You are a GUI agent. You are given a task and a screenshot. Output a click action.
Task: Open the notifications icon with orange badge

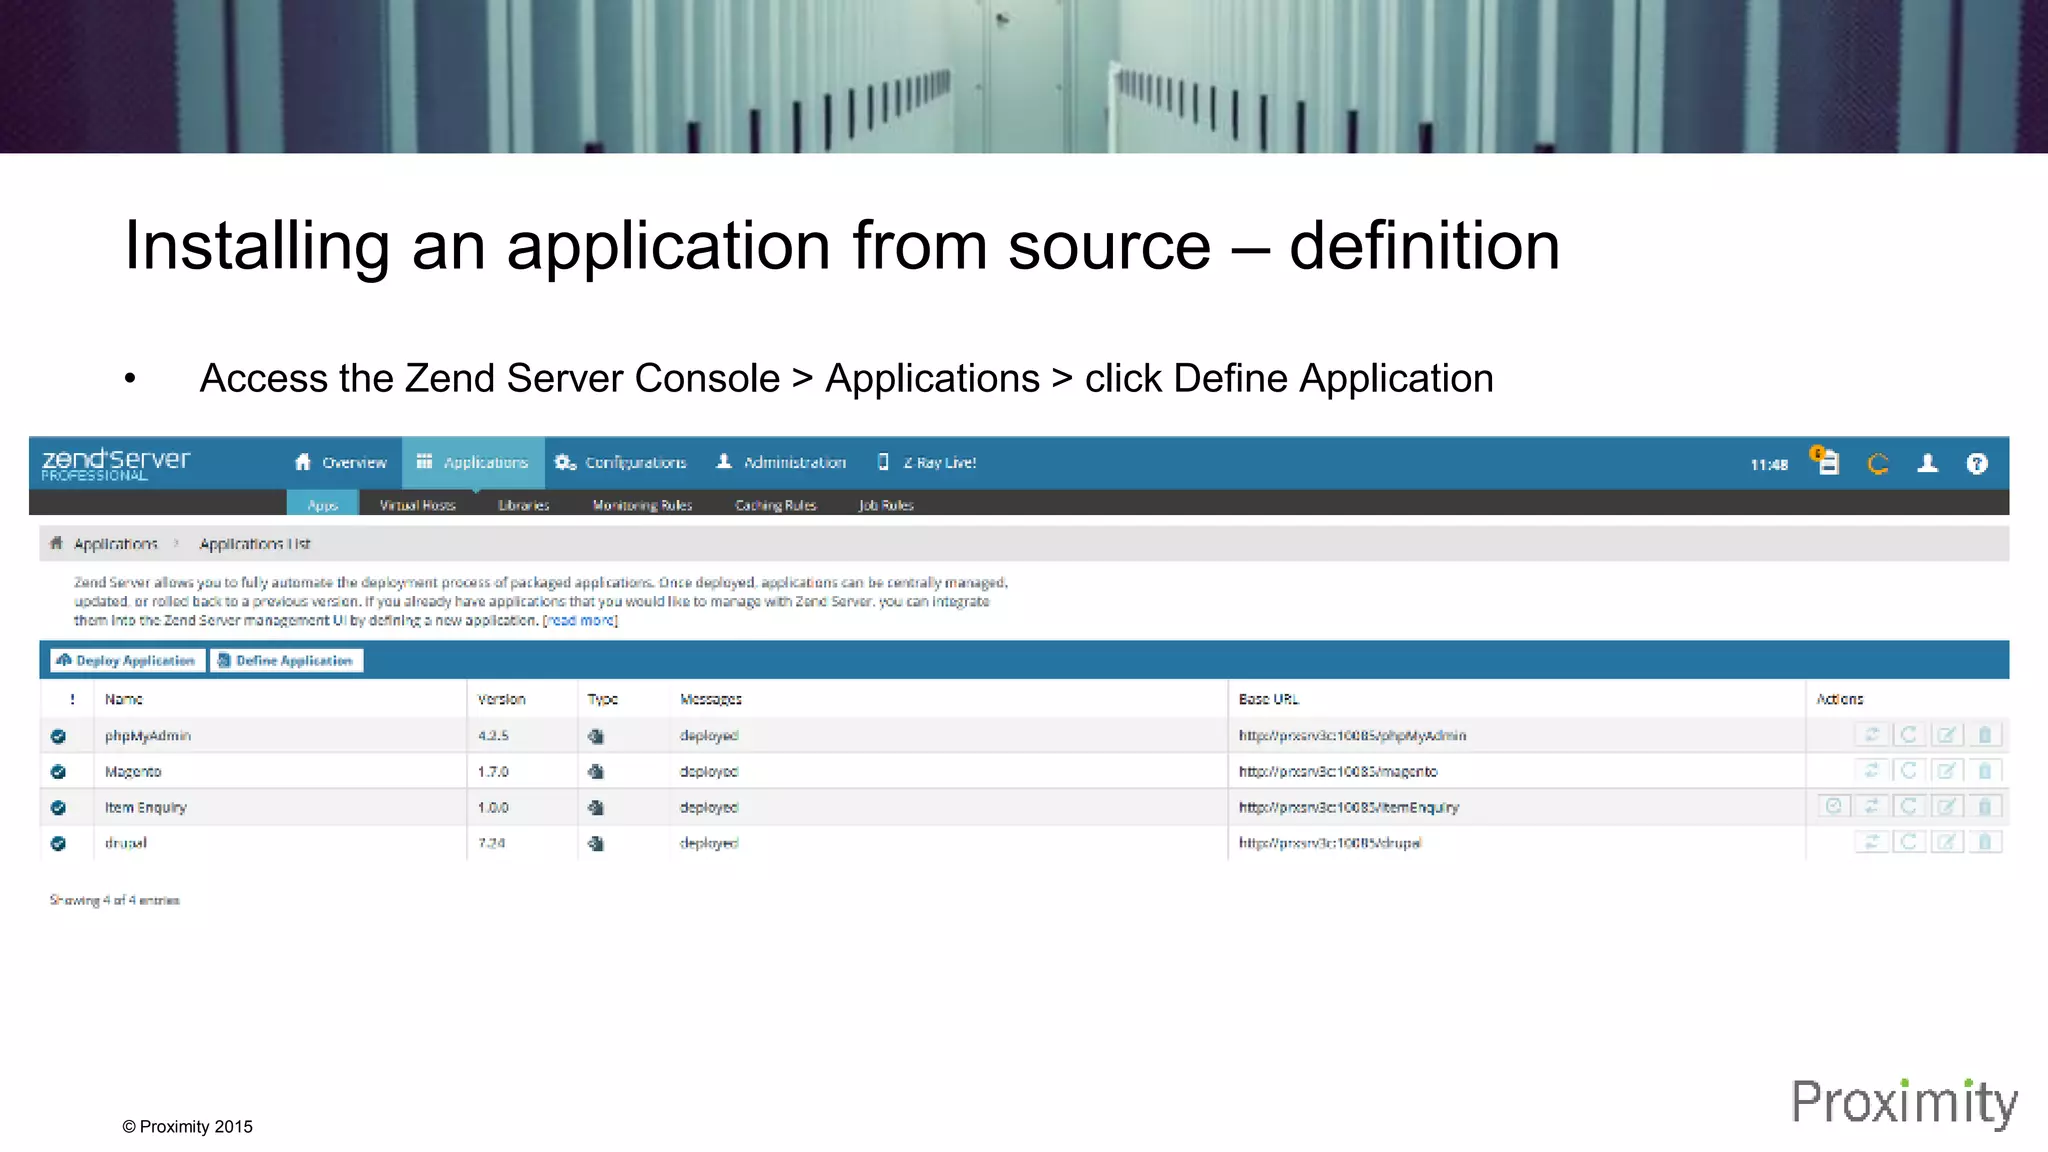[1826, 461]
